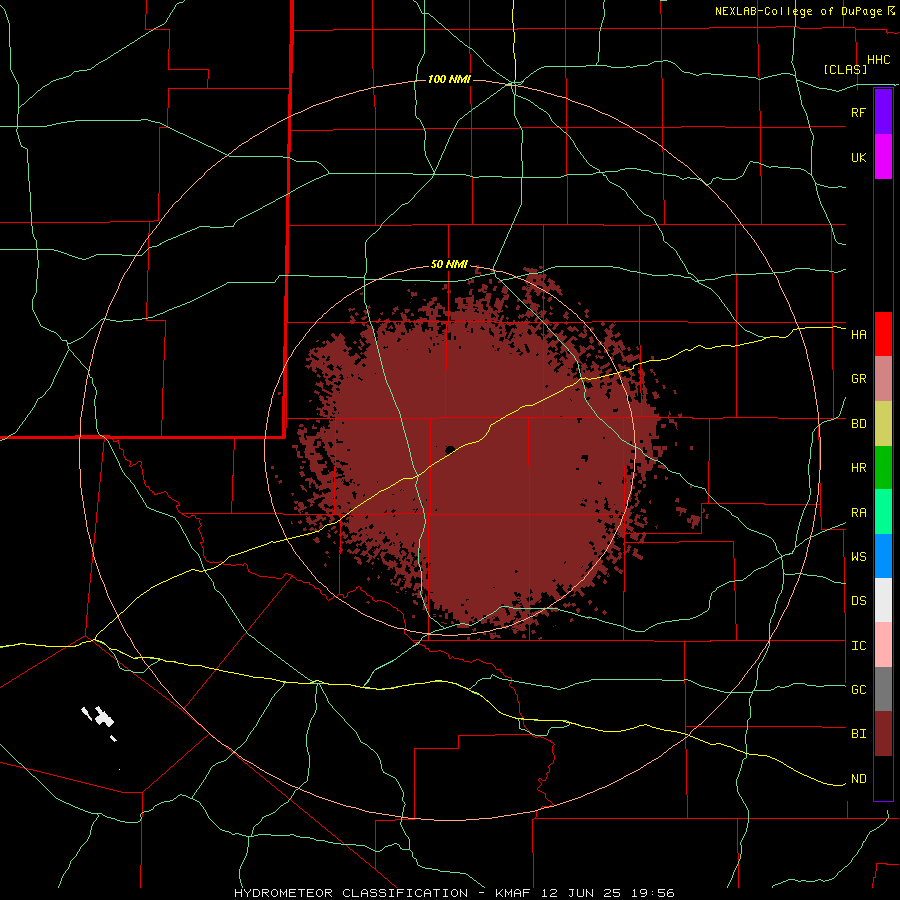The height and width of the screenshot is (900, 900).
Task: Click the "KMAF" radar site identifier
Action: [514, 893]
